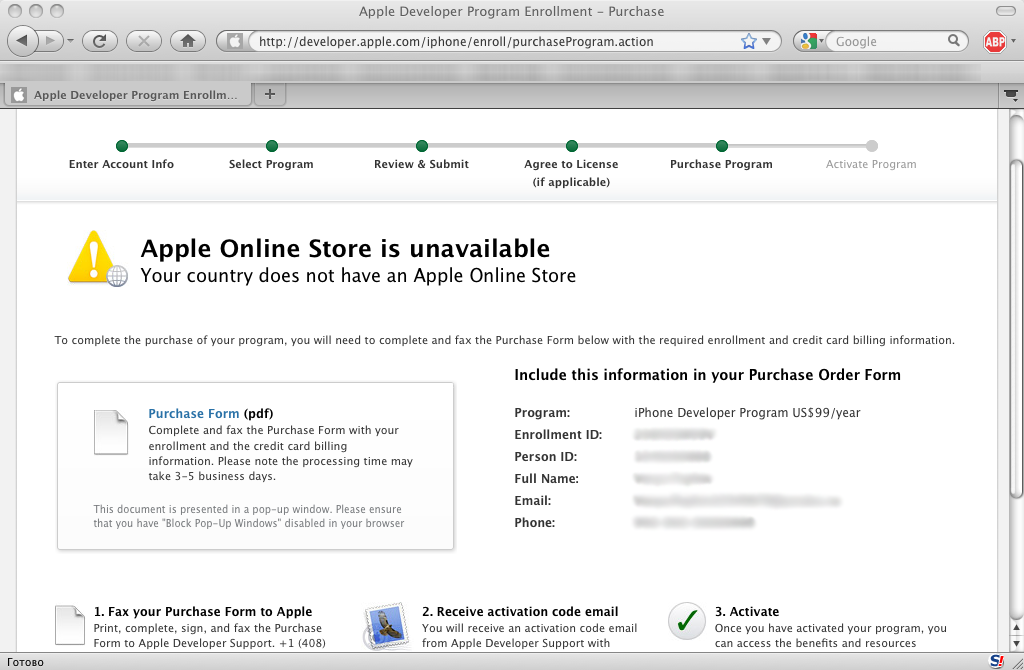Click the Mail stamp icon for activation email

coord(386,626)
